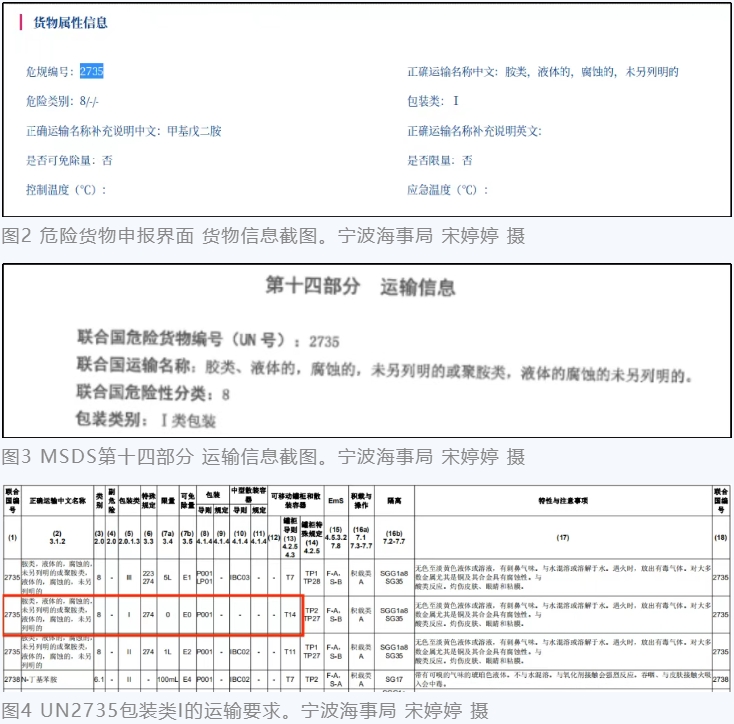The image size is (734, 724).
Task: Click the 图3 MSDS第十四部分 caption
Action: [x=262, y=457]
